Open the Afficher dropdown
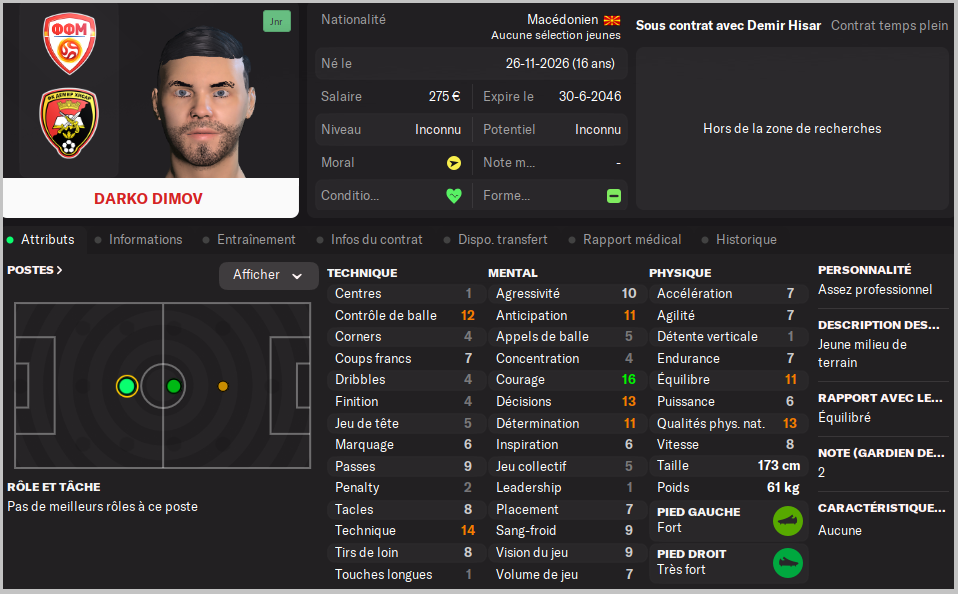958x594 pixels. click(x=268, y=275)
